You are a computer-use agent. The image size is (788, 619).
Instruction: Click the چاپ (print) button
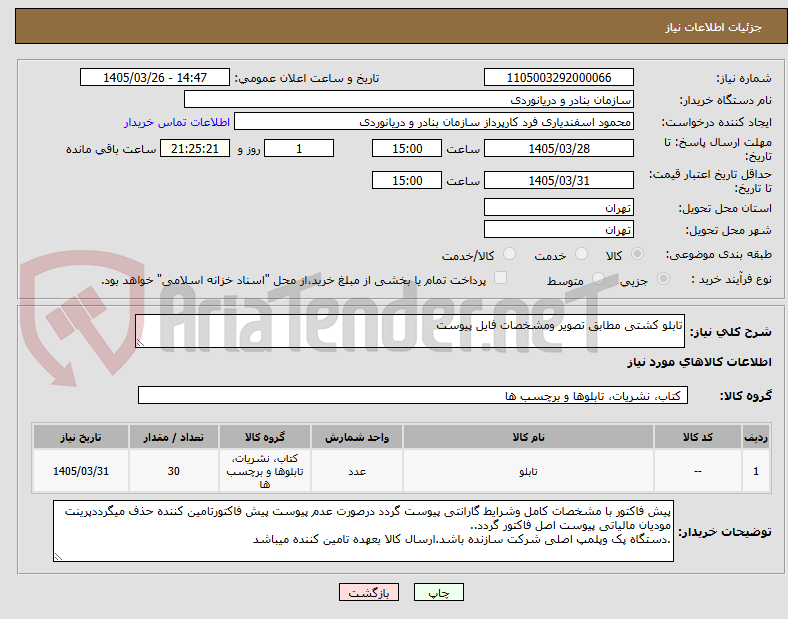point(438,592)
